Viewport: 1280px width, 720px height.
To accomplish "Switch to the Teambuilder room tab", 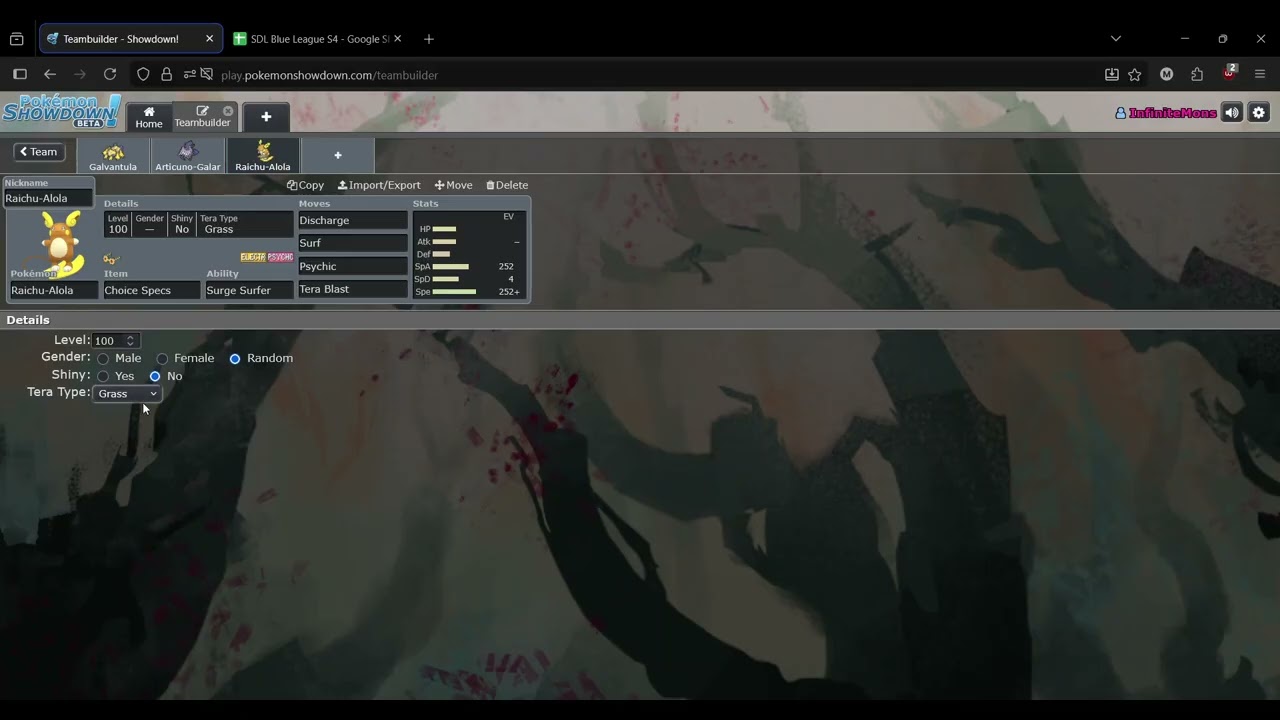I will click(x=202, y=117).
